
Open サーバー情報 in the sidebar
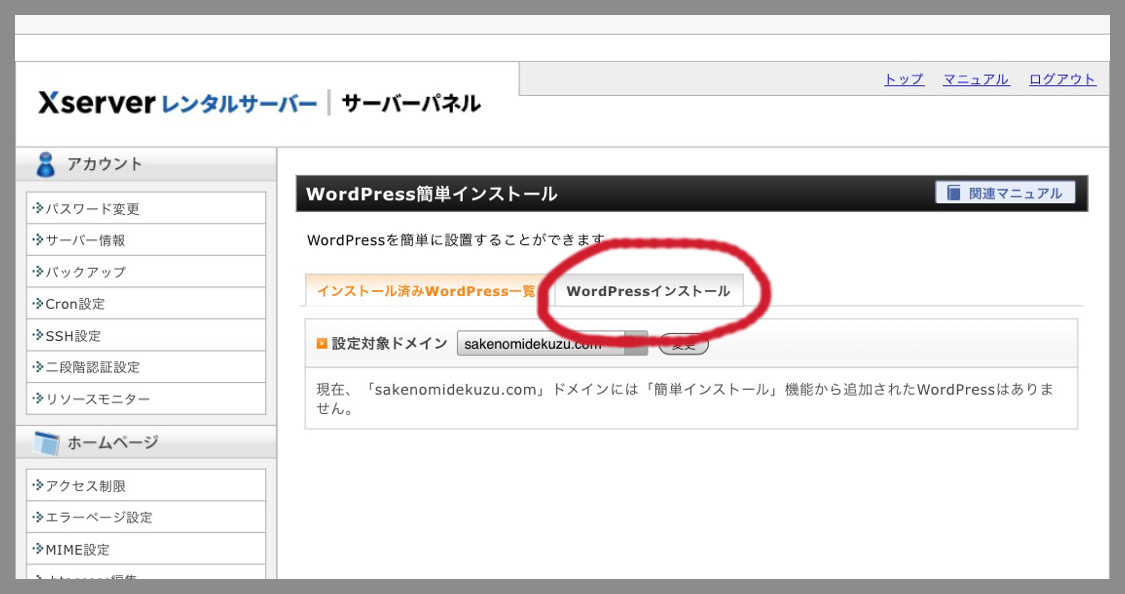146,240
